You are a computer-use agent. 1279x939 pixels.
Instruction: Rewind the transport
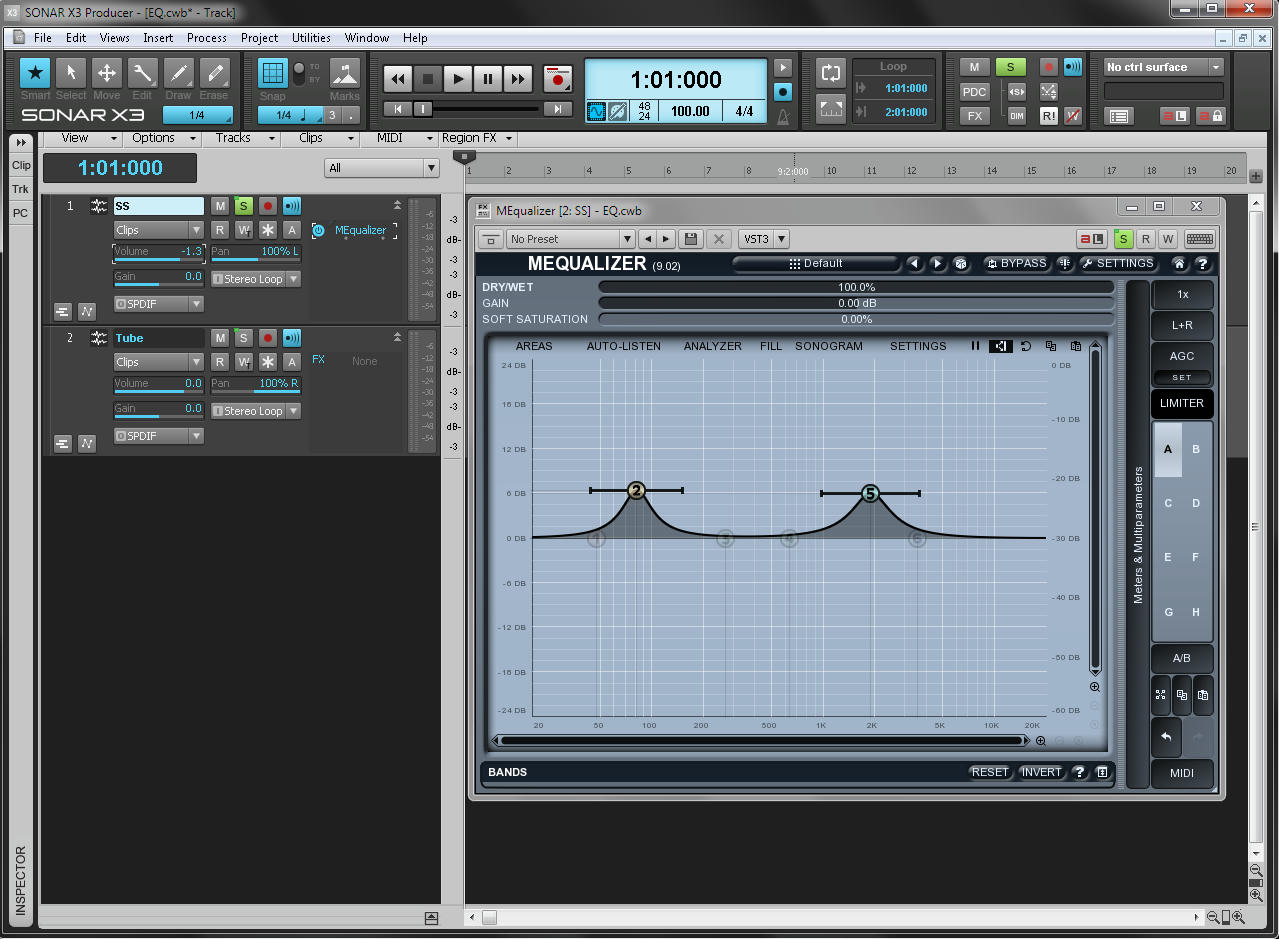pyautogui.click(x=398, y=79)
